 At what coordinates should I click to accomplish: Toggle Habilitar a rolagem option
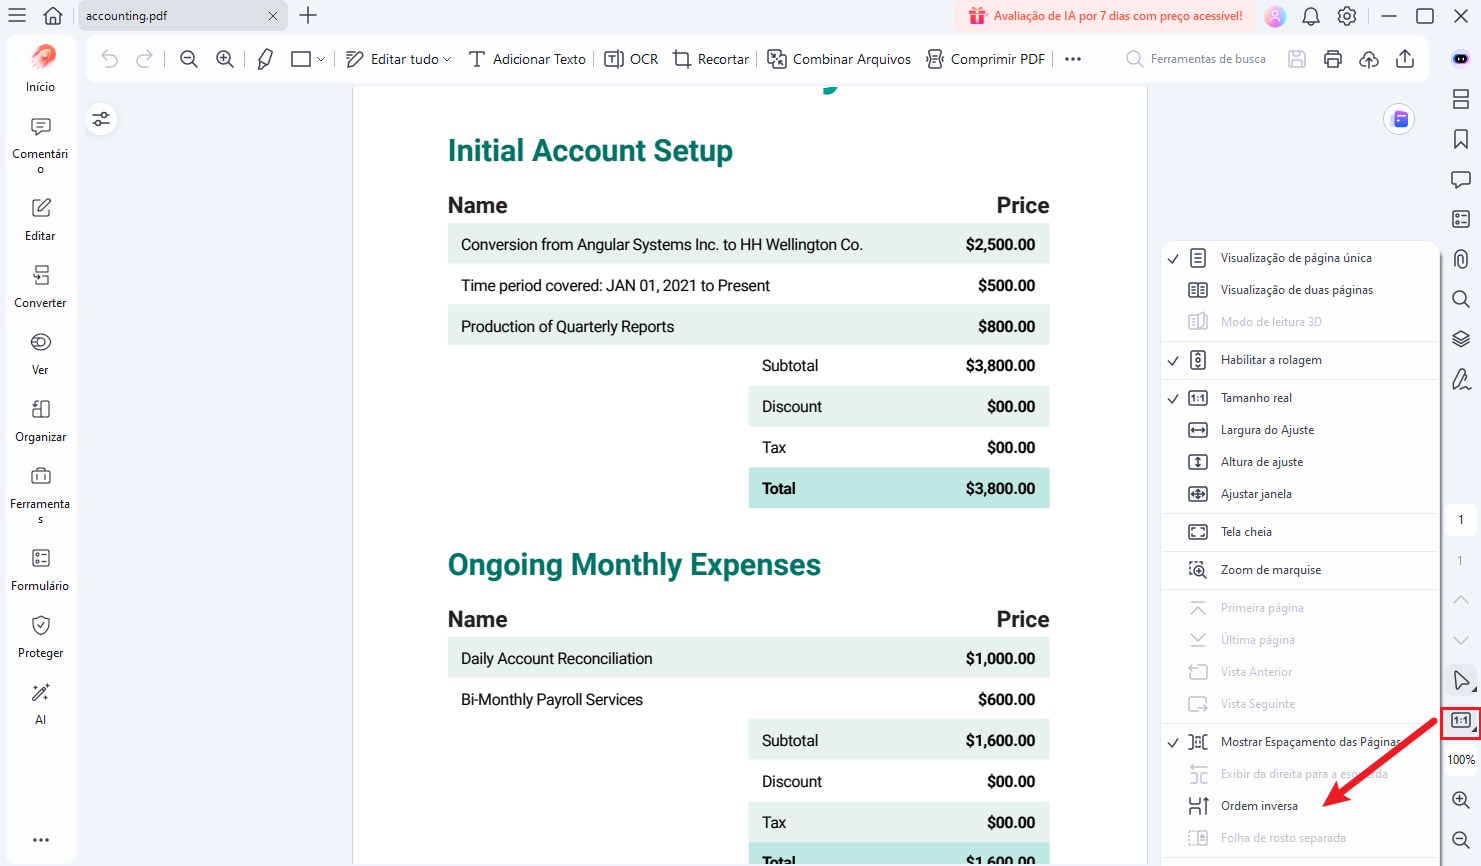click(1270, 360)
